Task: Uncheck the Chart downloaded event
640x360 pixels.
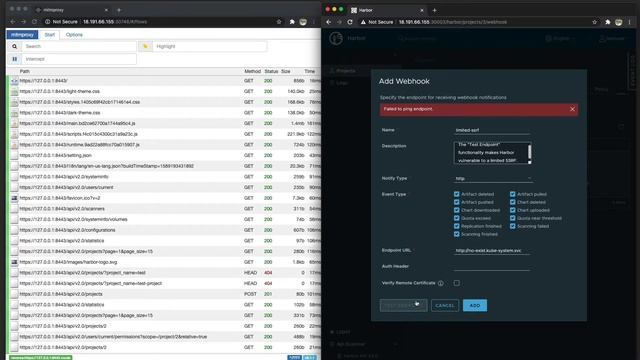Action: 456,210
